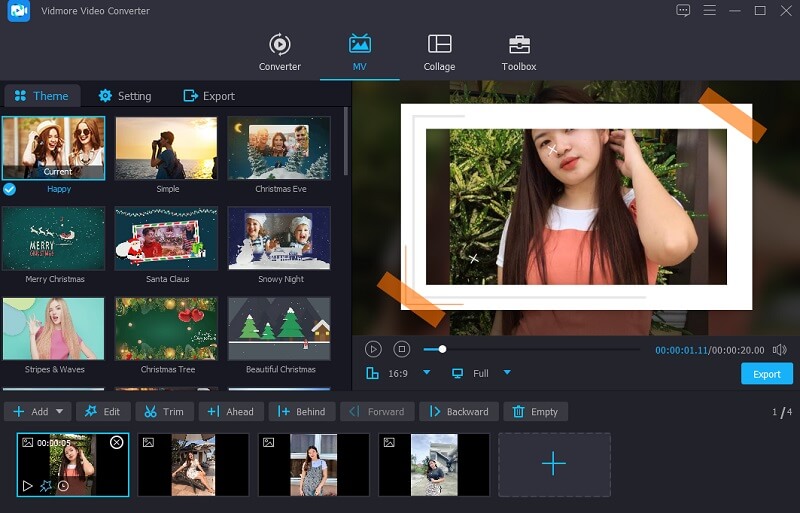This screenshot has width=800, height=513.
Task: Switch to the Export tab
Action: 208,96
